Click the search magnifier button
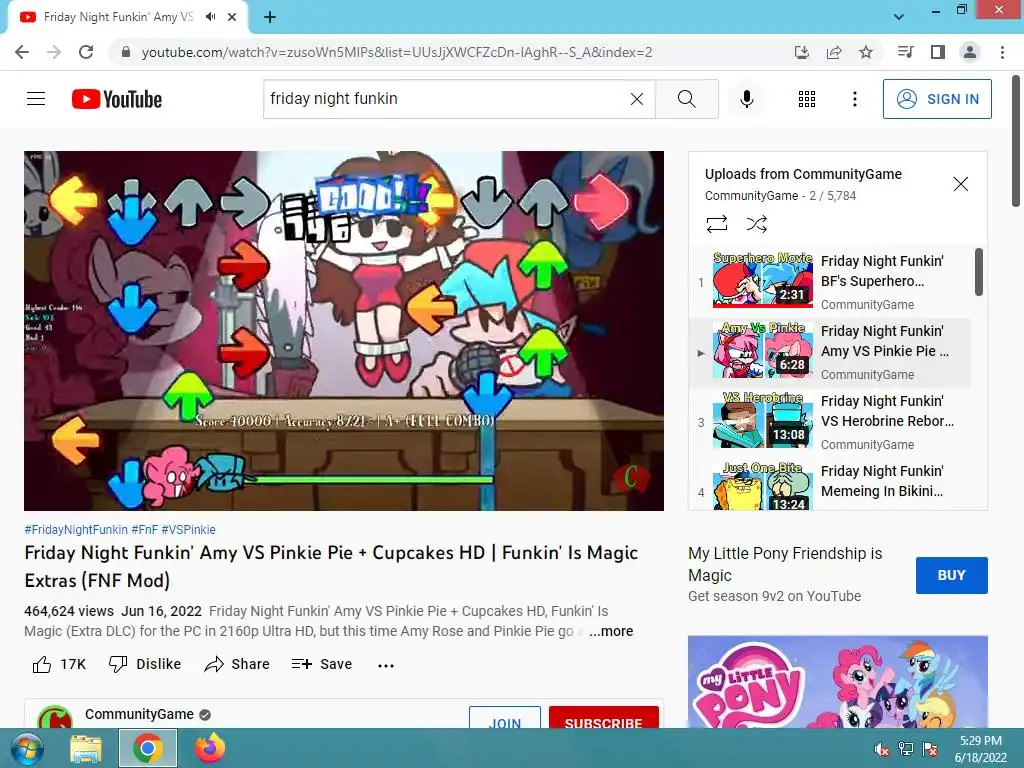This screenshot has width=1024, height=768. [x=686, y=99]
